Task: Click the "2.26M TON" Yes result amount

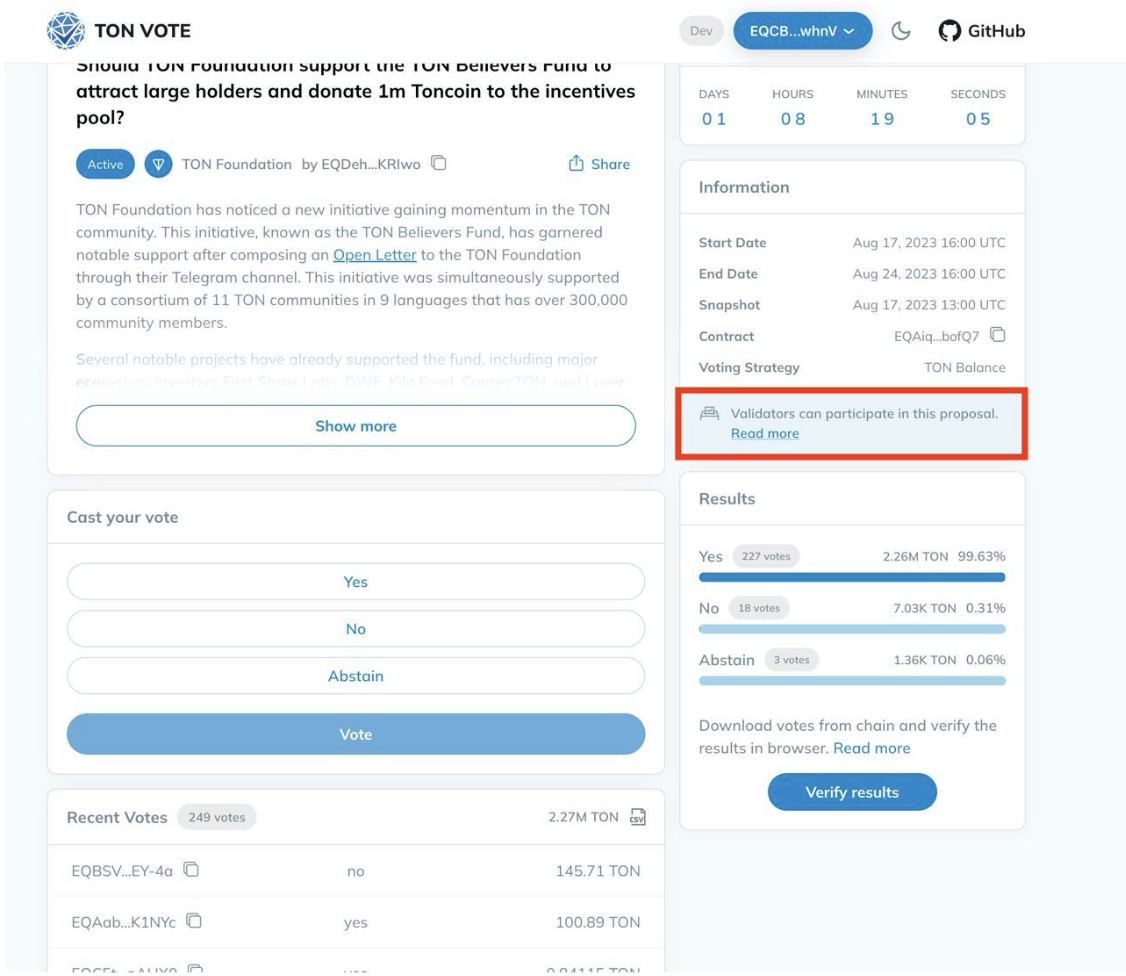Action: (x=916, y=557)
